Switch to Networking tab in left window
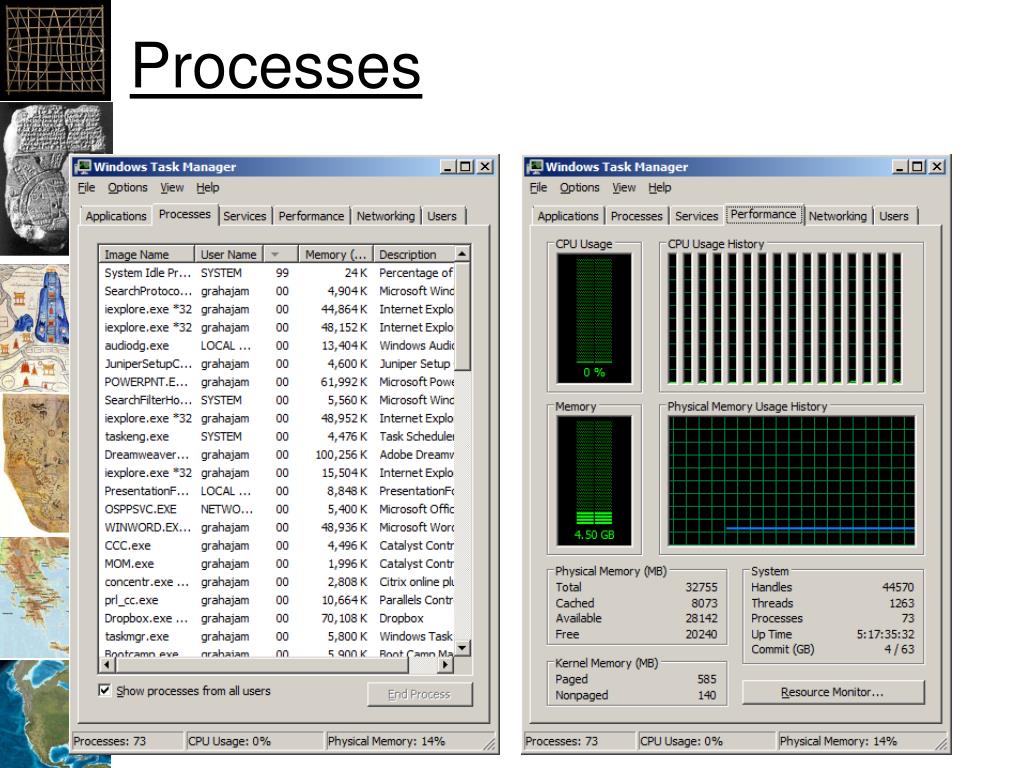1024x768 pixels. (x=385, y=216)
